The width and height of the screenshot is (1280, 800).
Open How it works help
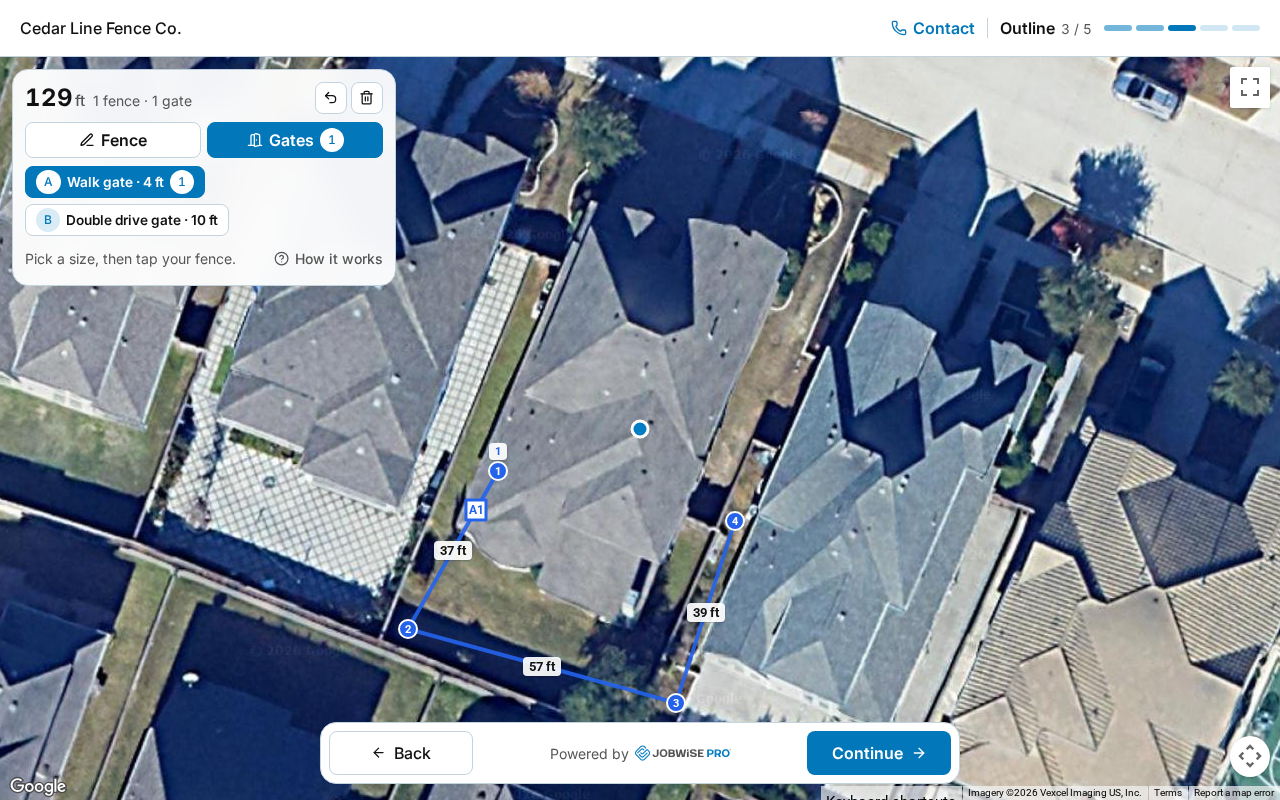pyautogui.click(x=328, y=259)
